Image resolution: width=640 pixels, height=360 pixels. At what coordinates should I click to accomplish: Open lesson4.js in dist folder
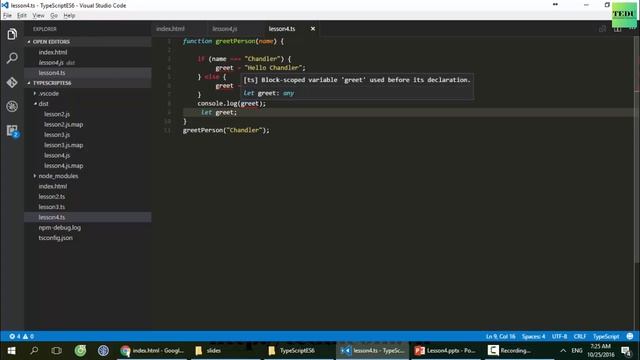[57, 156]
